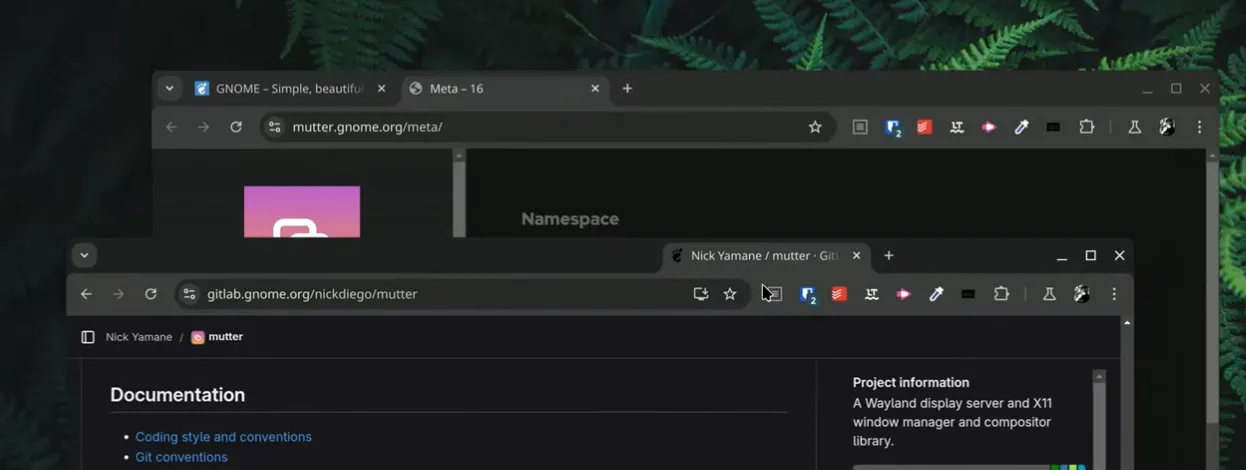This screenshot has height=470, width=1246.
Task: Open tab search dropdown in GitLab window
Action: tap(84, 255)
